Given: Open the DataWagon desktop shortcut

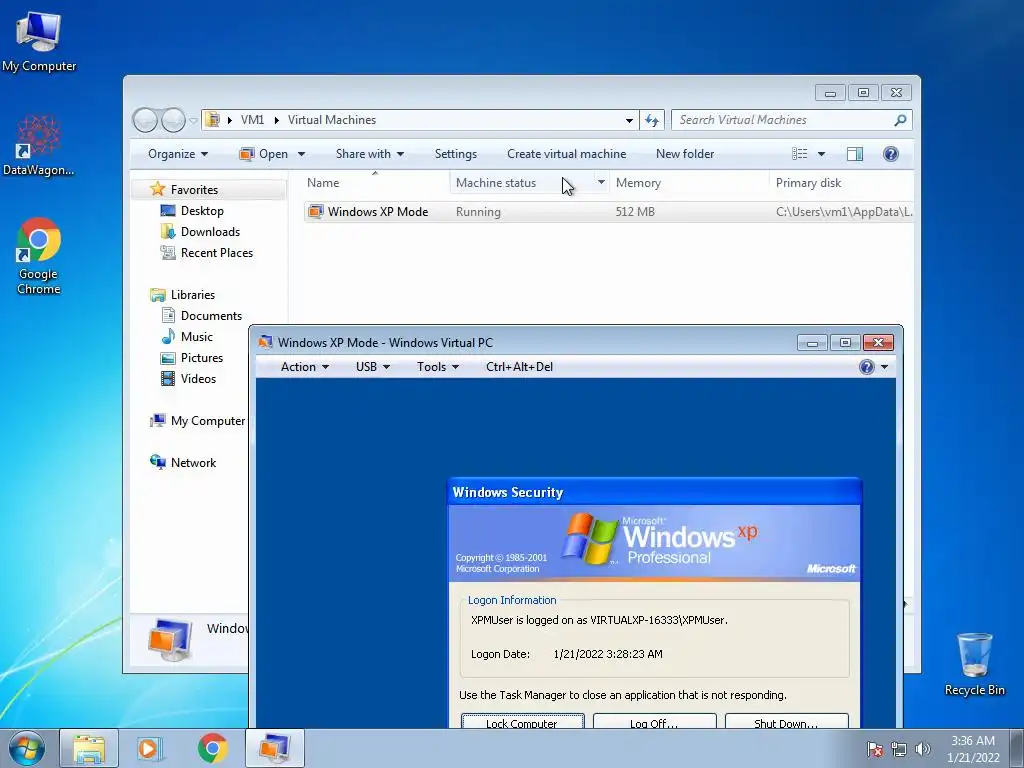Looking at the screenshot, I should pos(39,145).
